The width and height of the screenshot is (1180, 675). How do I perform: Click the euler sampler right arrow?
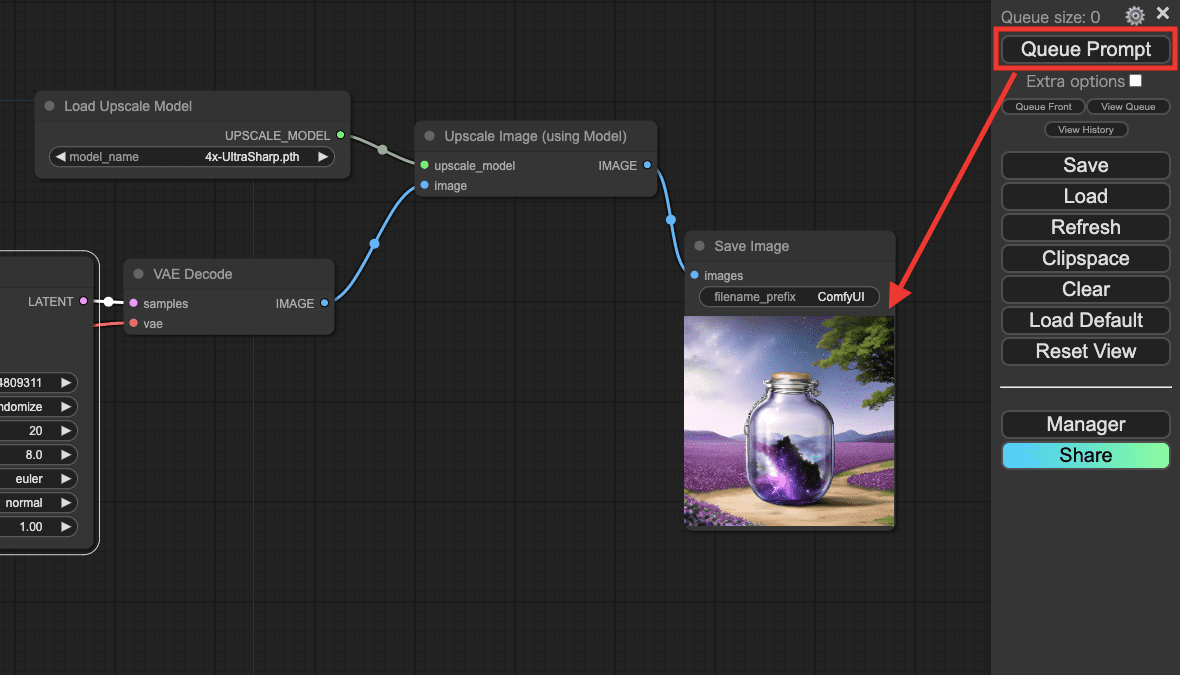(x=67, y=479)
